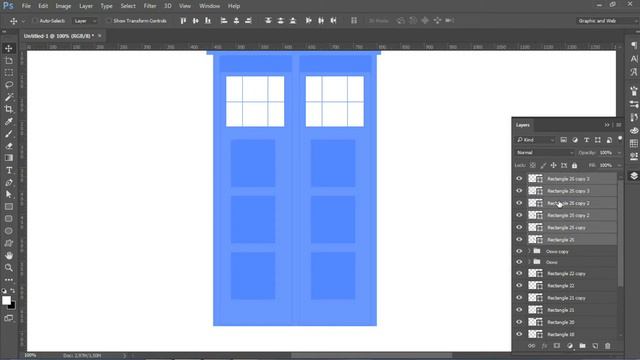This screenshot has height=360, width=640.
Task: Select the Layers panel tab
Action: pos(522,125)
